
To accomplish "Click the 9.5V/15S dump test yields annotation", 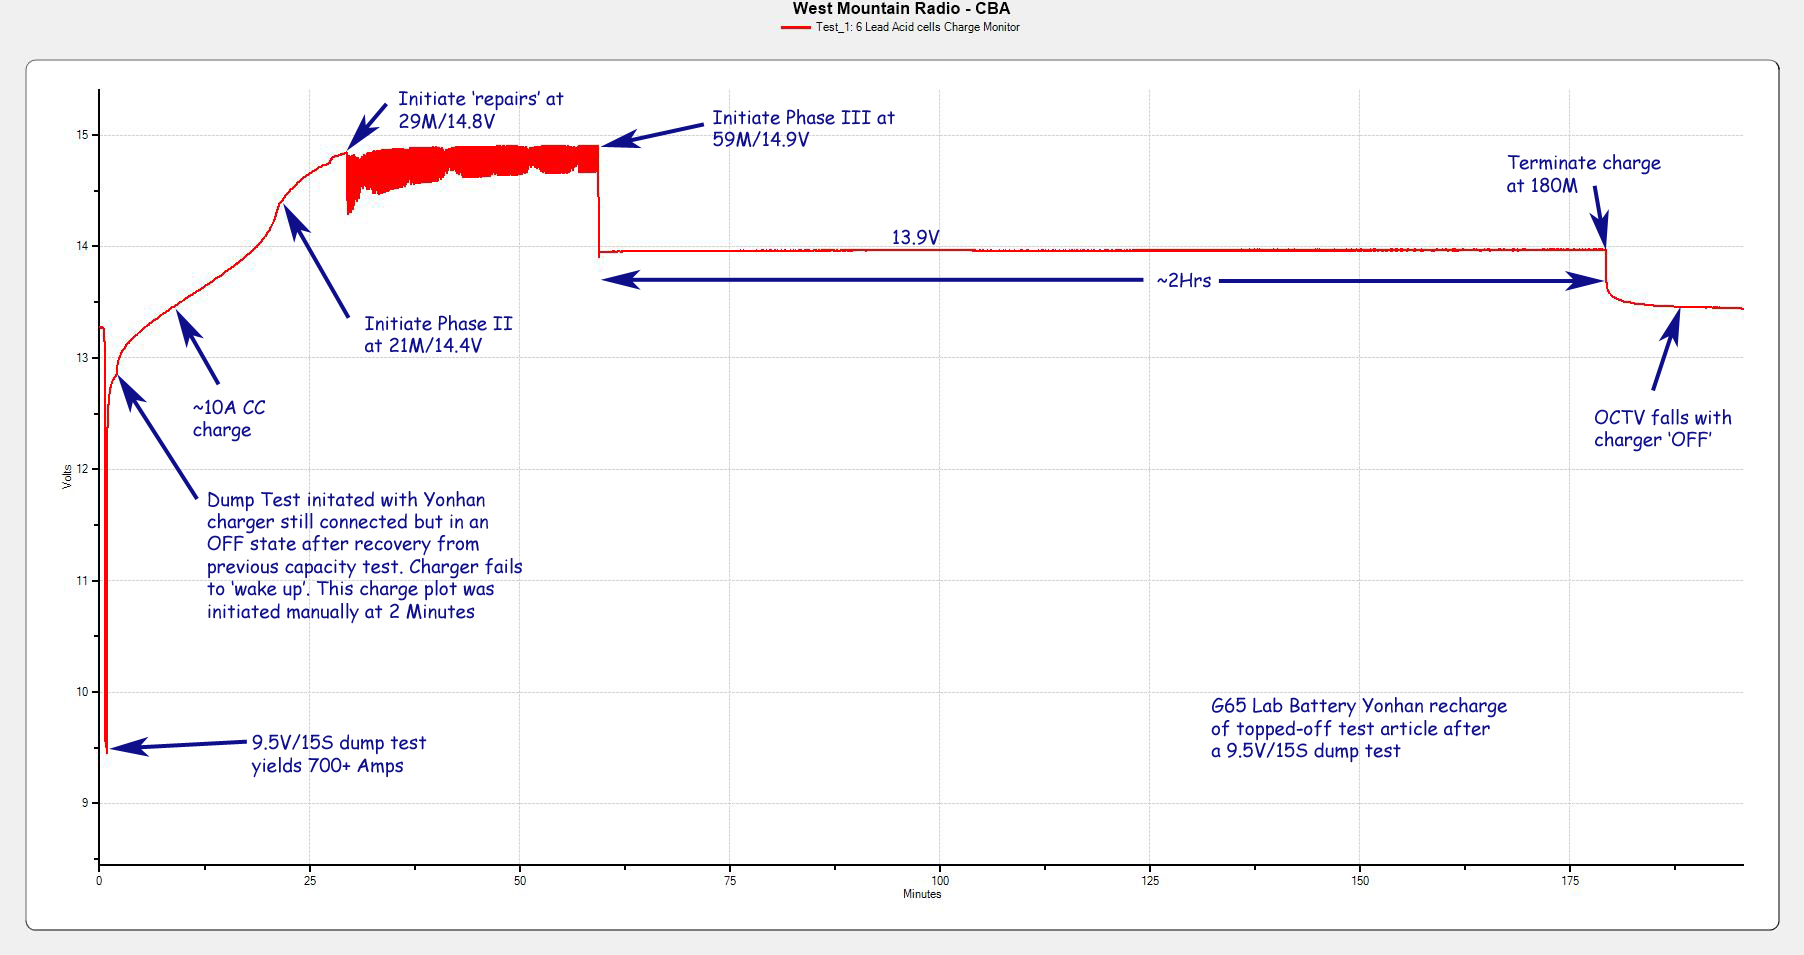I will [338, 754].
